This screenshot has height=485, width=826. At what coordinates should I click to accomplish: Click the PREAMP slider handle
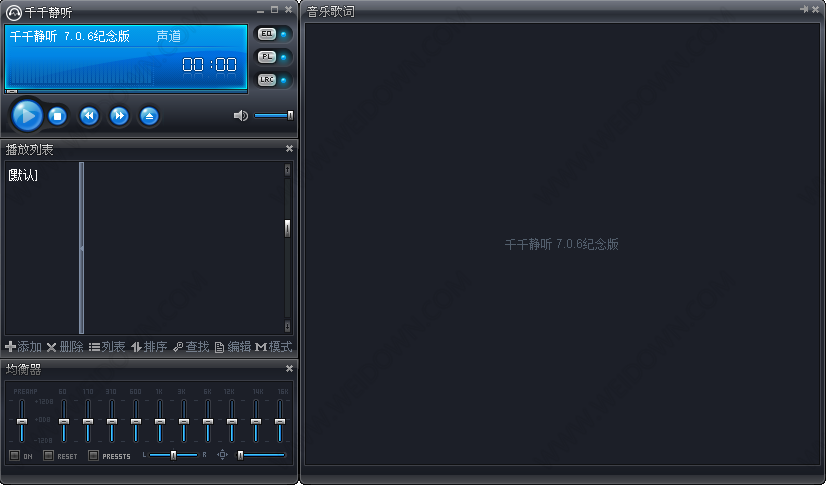pos(22,421)
